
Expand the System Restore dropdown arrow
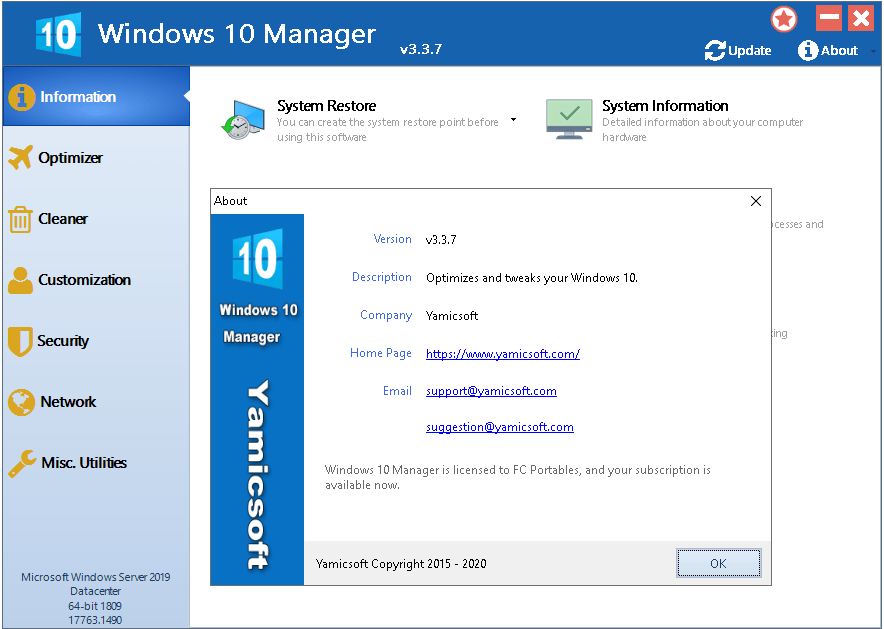click(x=513, y=119)
